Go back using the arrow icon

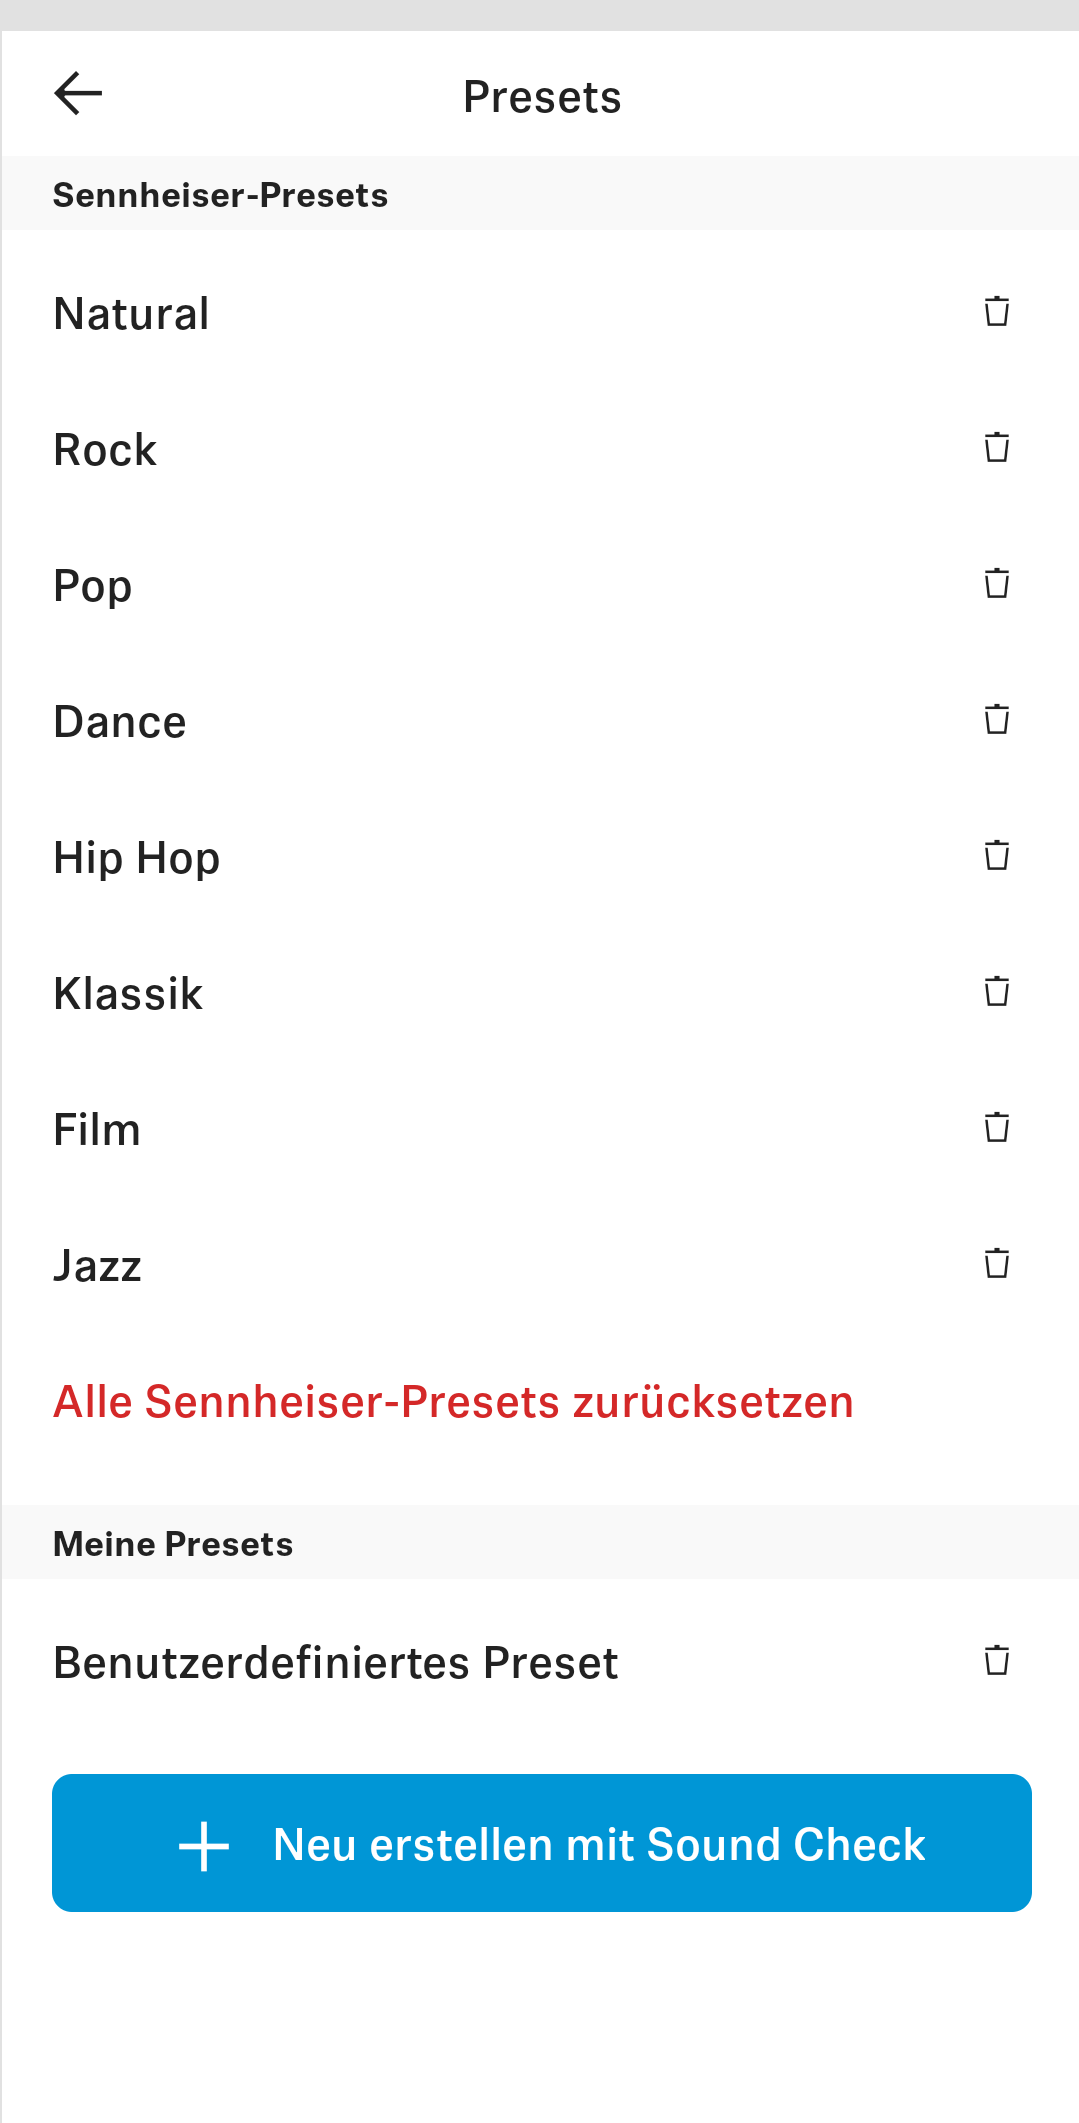pyautogui.click(x=78, y=94)
